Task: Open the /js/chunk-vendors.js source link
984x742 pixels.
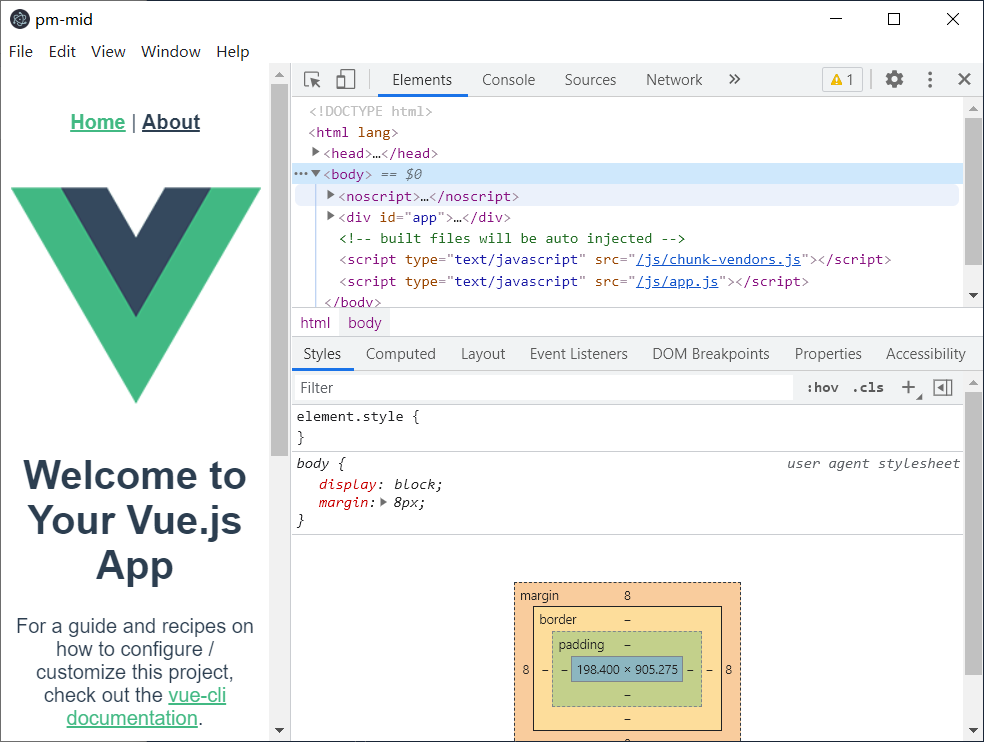Action: click(719, 259)
